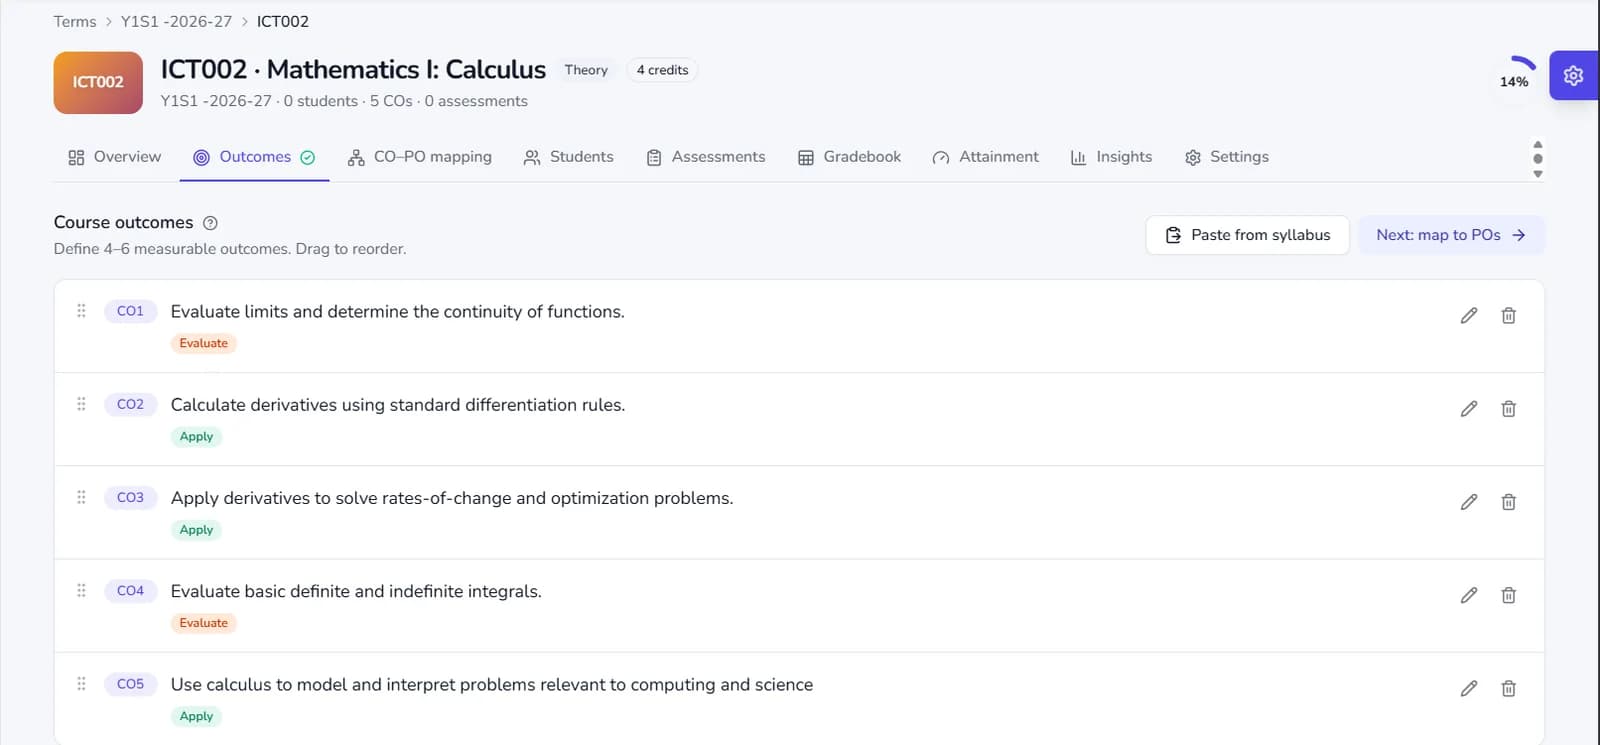Open the Attainment tab
This screenshot has width=1600, height=745.
(x=986, y=157)
